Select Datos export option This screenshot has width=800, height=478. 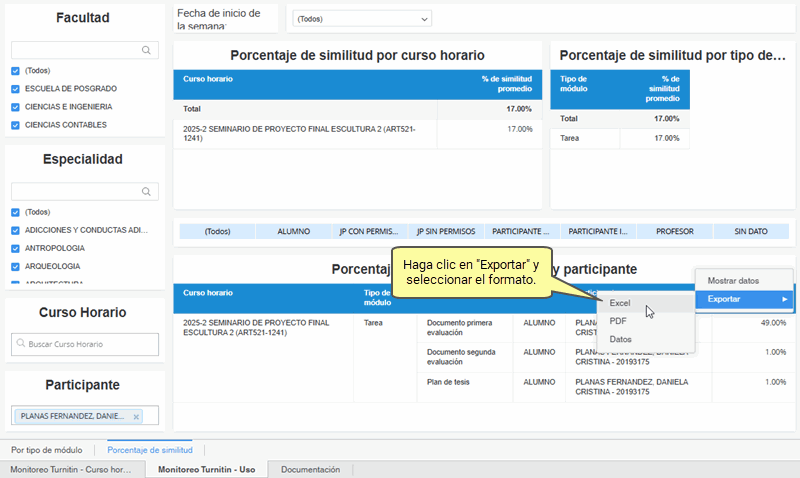(620, 340)
